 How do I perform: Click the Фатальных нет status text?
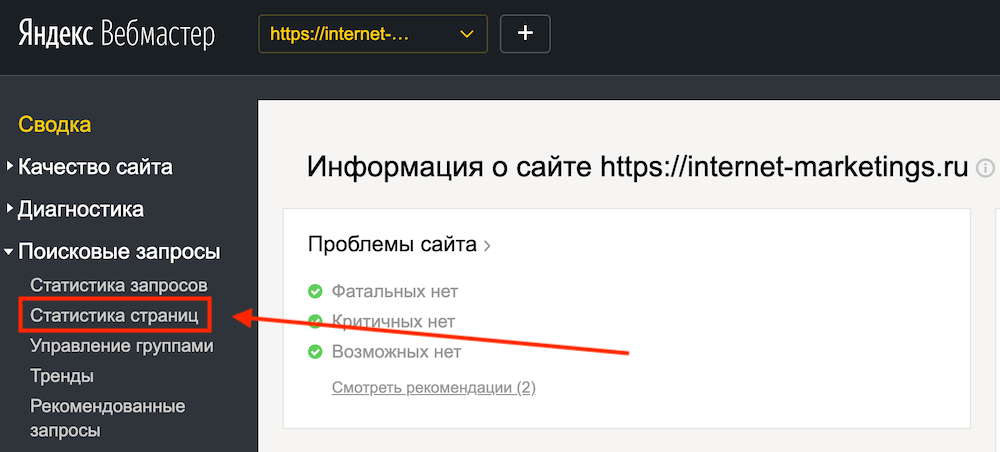pyautogui.click(x=394, y=291)
